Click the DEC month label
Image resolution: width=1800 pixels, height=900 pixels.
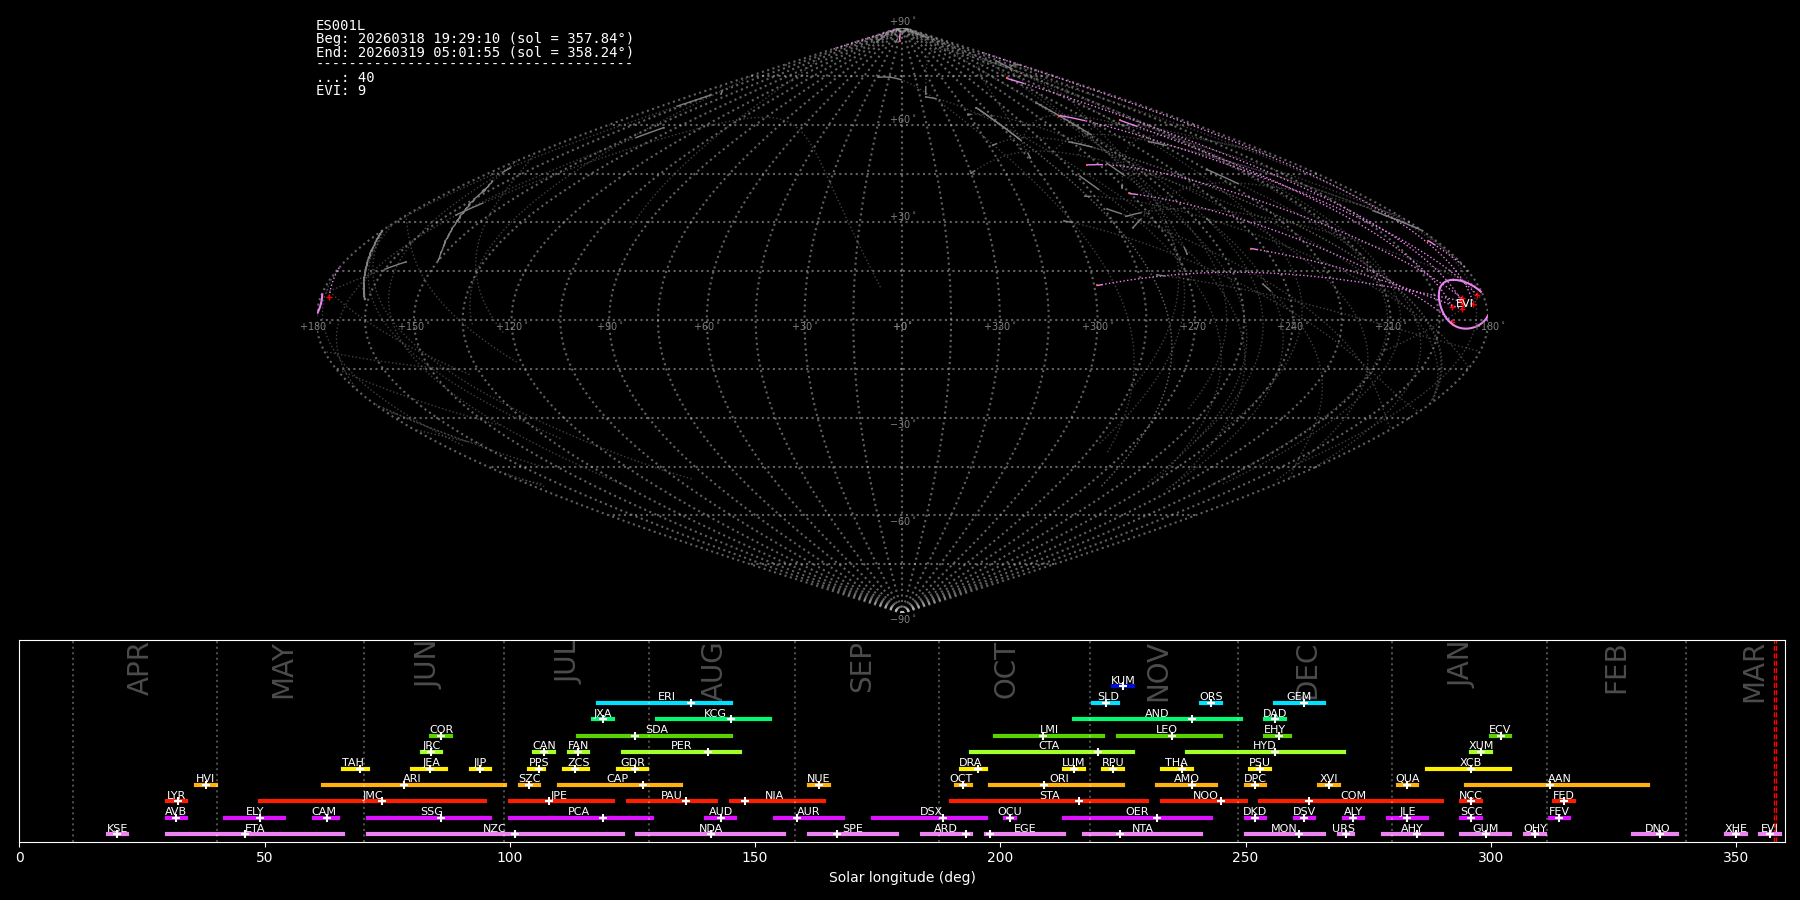pos(1307,672)
